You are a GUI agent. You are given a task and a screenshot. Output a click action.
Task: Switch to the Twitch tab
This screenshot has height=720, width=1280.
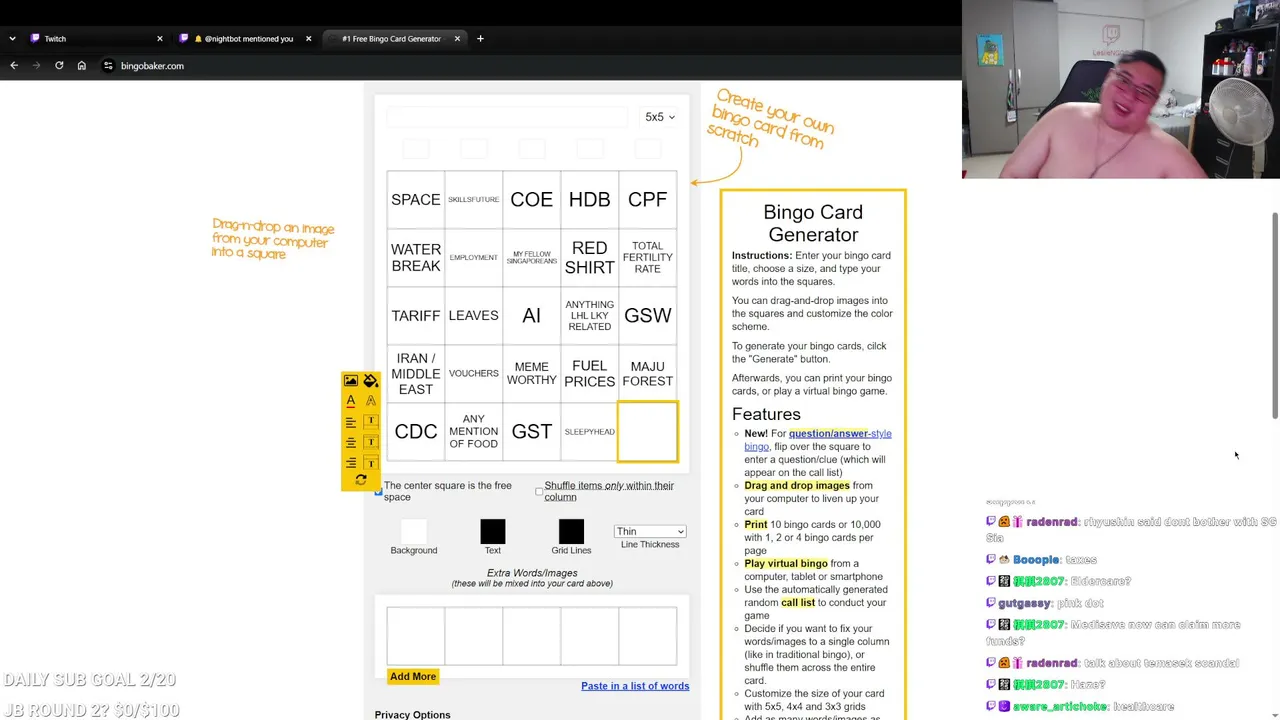pyautogui.click(x=95, y=39)
